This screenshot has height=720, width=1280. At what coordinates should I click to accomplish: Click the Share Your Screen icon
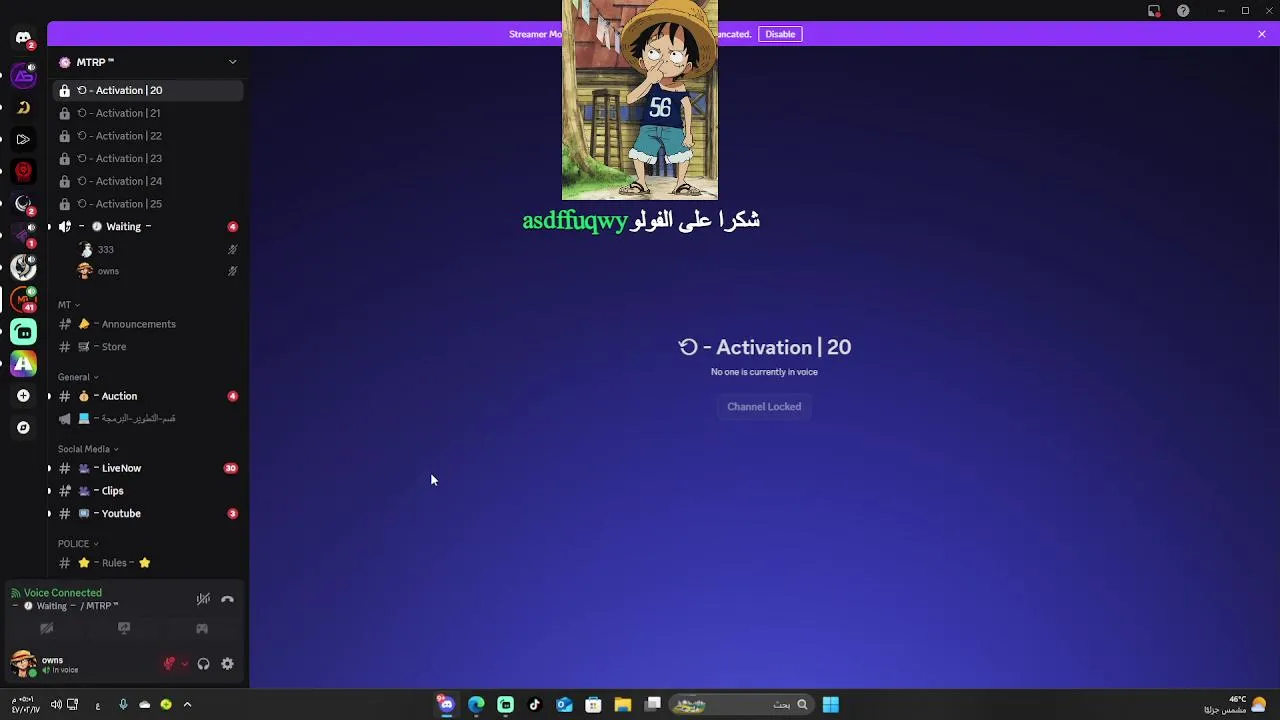(124, 629)
